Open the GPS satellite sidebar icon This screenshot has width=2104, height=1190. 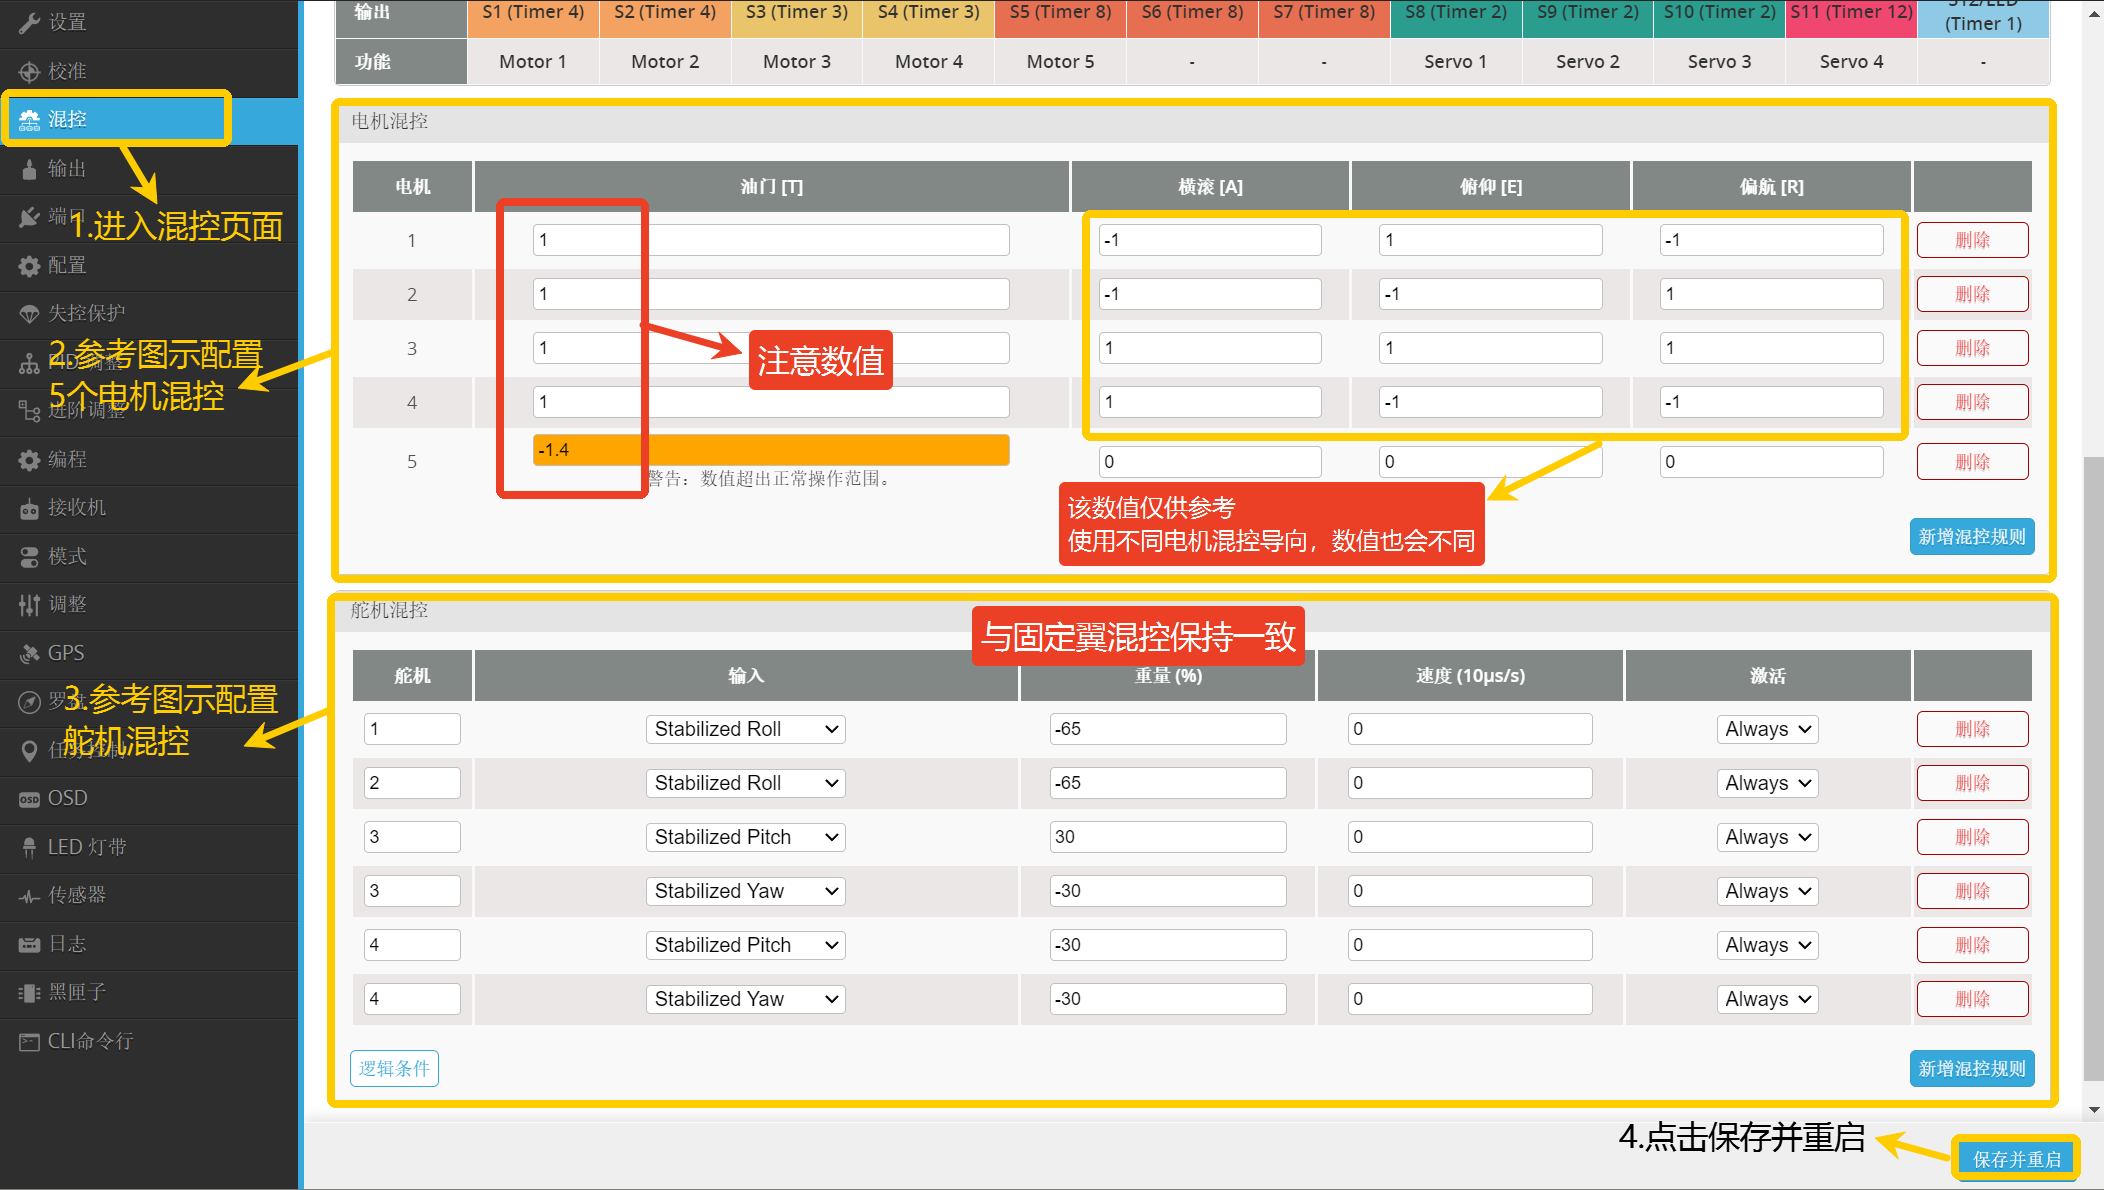[x=29, y=654]
